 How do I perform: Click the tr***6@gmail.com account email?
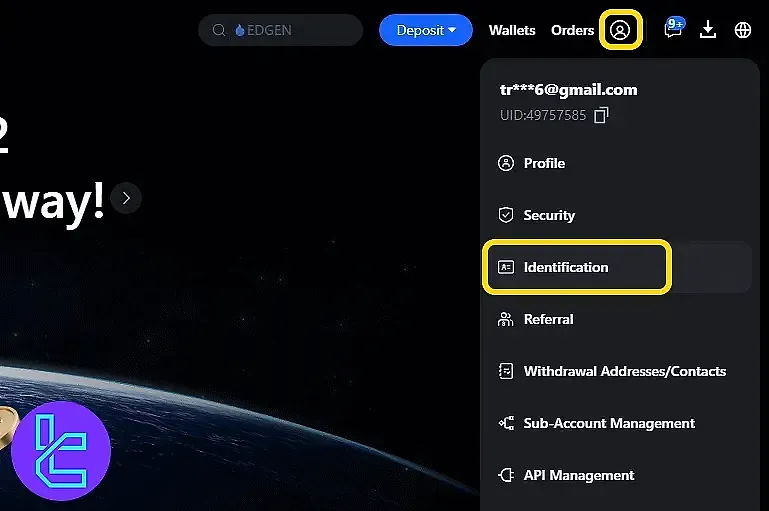click(x=568, y=90)
